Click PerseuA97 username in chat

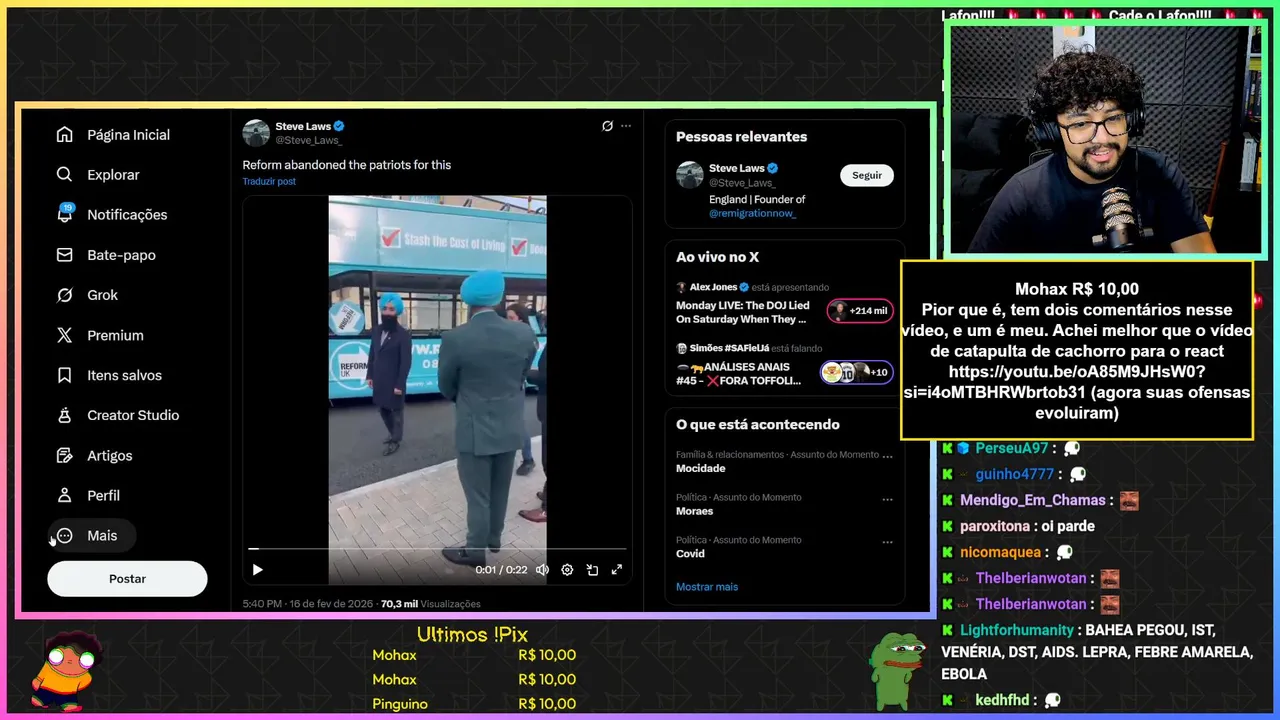1012,448
